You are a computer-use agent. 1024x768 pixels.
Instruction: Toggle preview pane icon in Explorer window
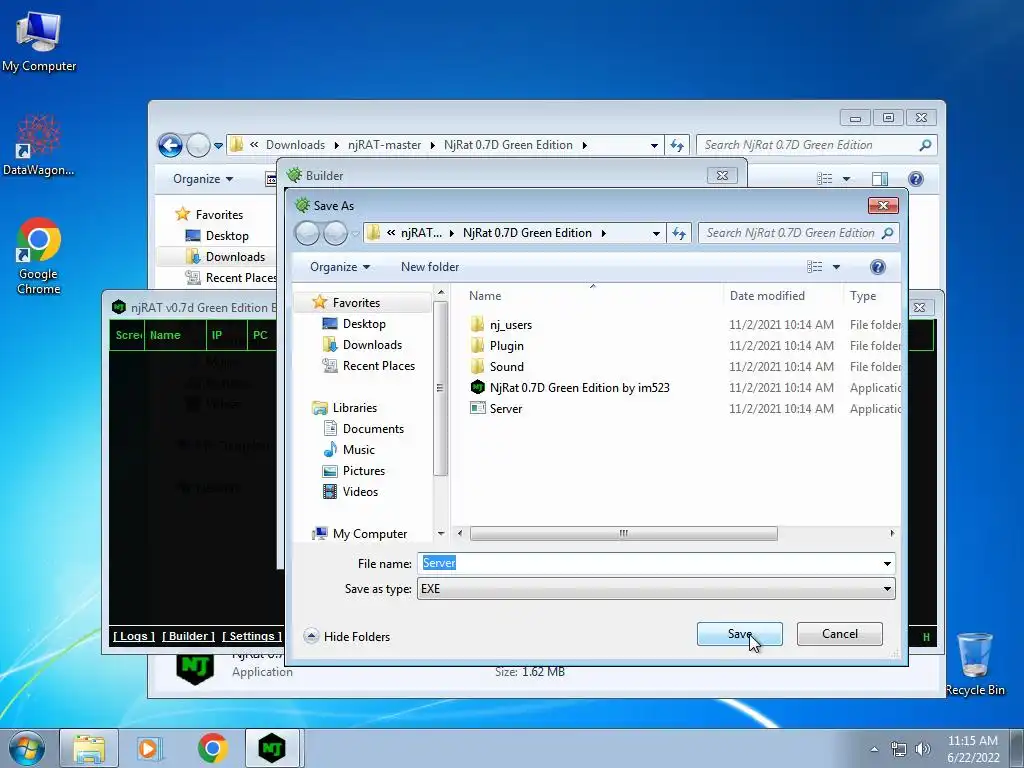tap(880, 178)
